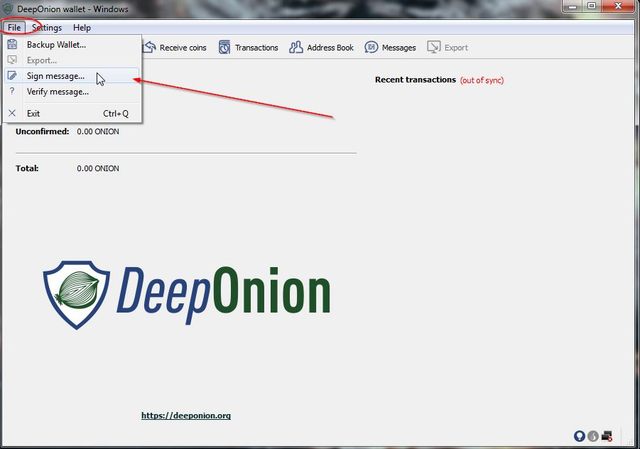
Task: Open the File menu
Action: coord(14,28)
